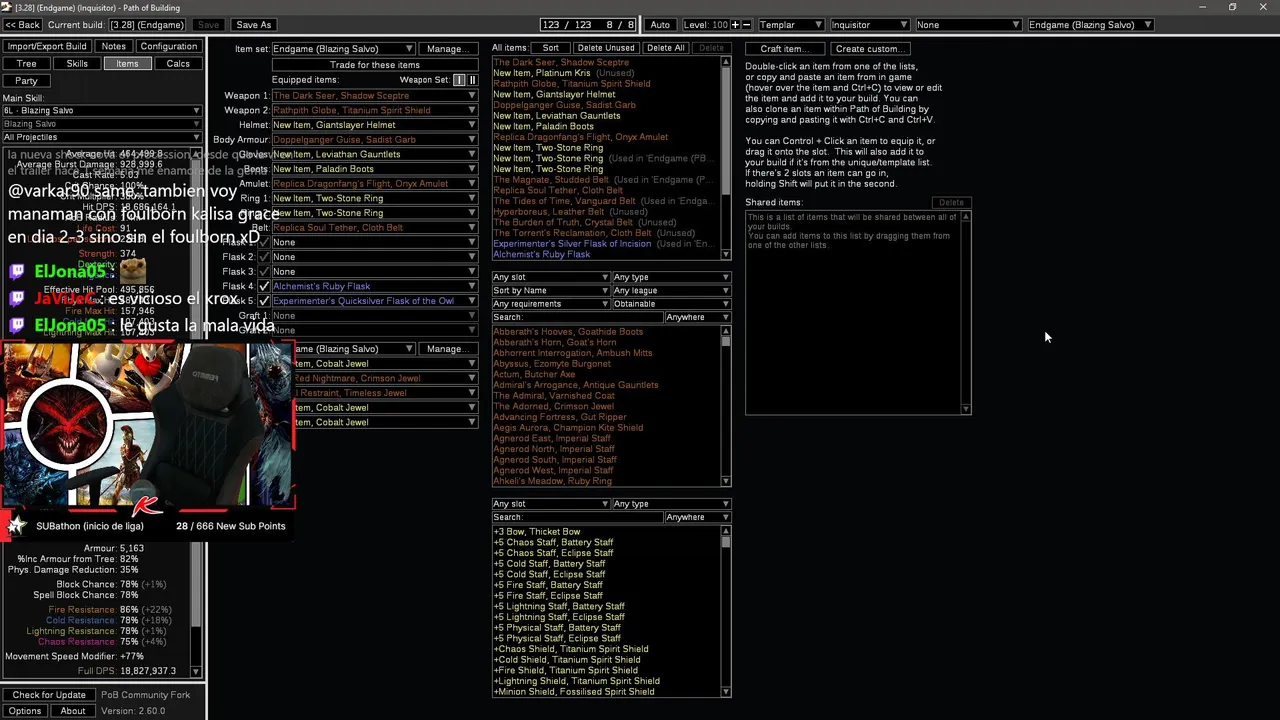Viewport: 1280px width, 720px height.
Task: Switch to the Tree tab
Action: pos(27,64)
